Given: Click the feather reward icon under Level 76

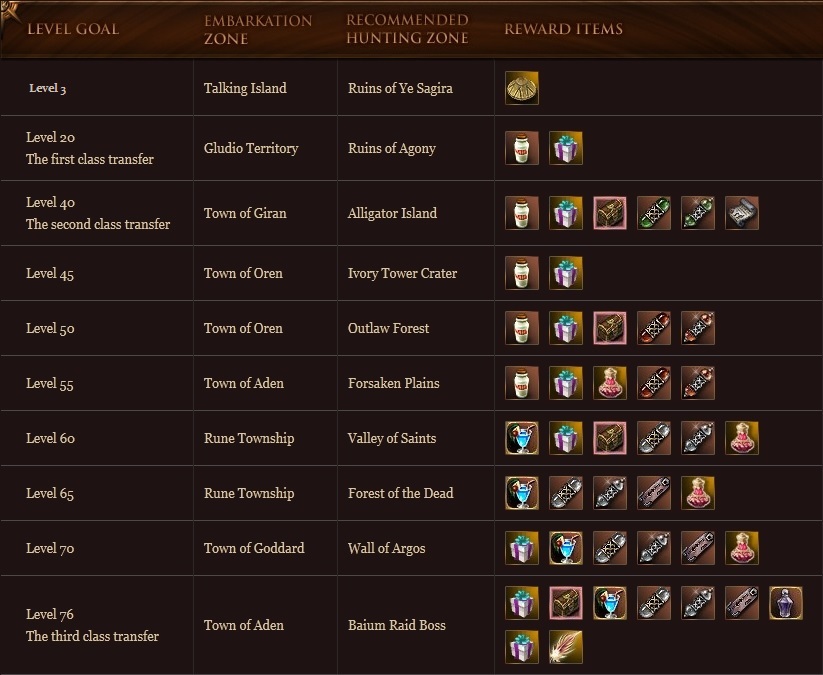Looking at the screenshot, I should click(566, 646).
